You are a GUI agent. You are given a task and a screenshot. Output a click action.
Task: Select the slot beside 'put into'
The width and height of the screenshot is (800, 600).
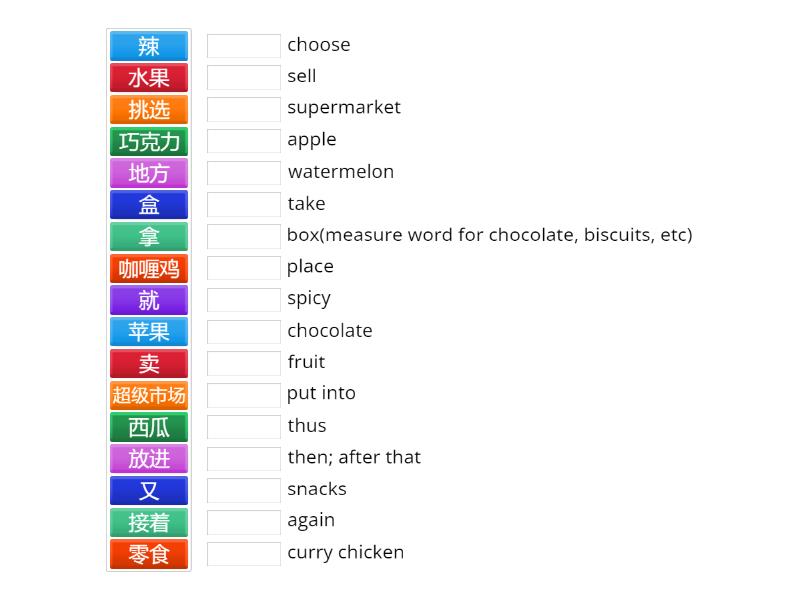click(244, 395)
